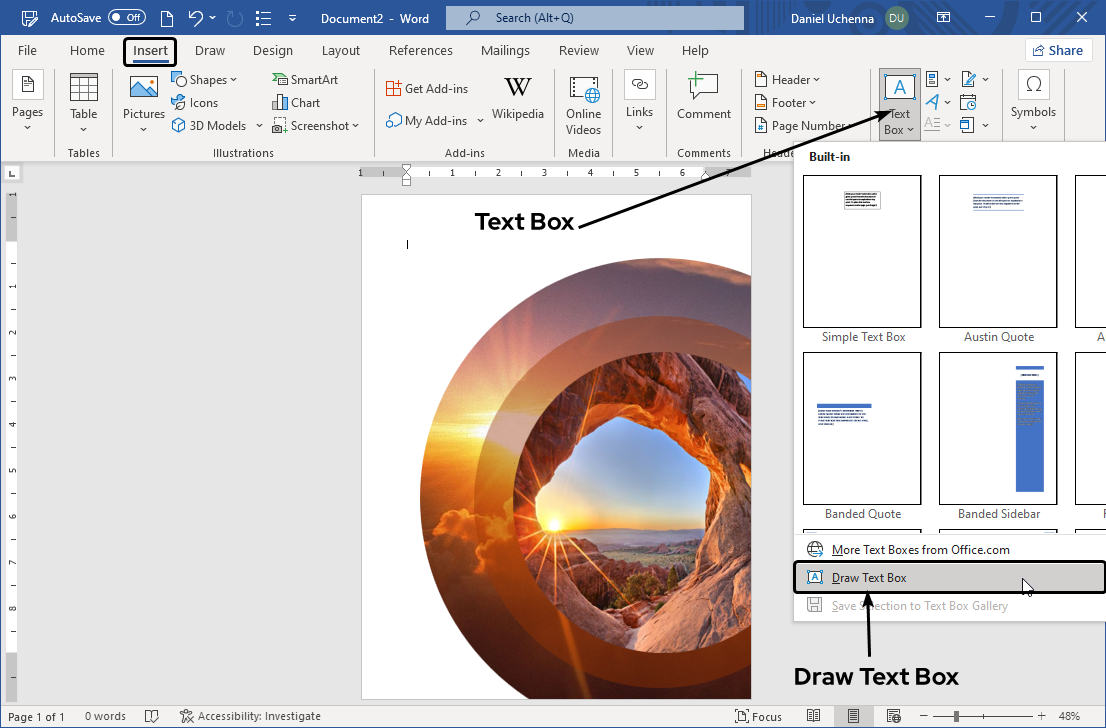Insert a Chart

click(296, 102)
